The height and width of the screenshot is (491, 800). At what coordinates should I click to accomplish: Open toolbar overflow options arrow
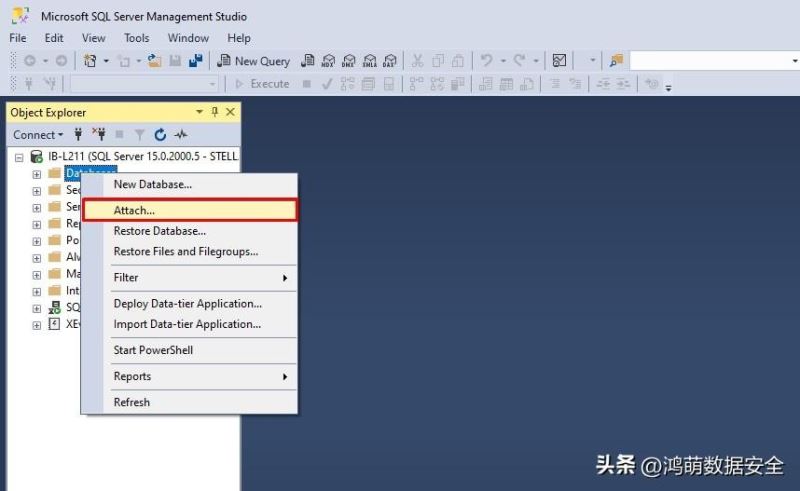coord(668,88)
